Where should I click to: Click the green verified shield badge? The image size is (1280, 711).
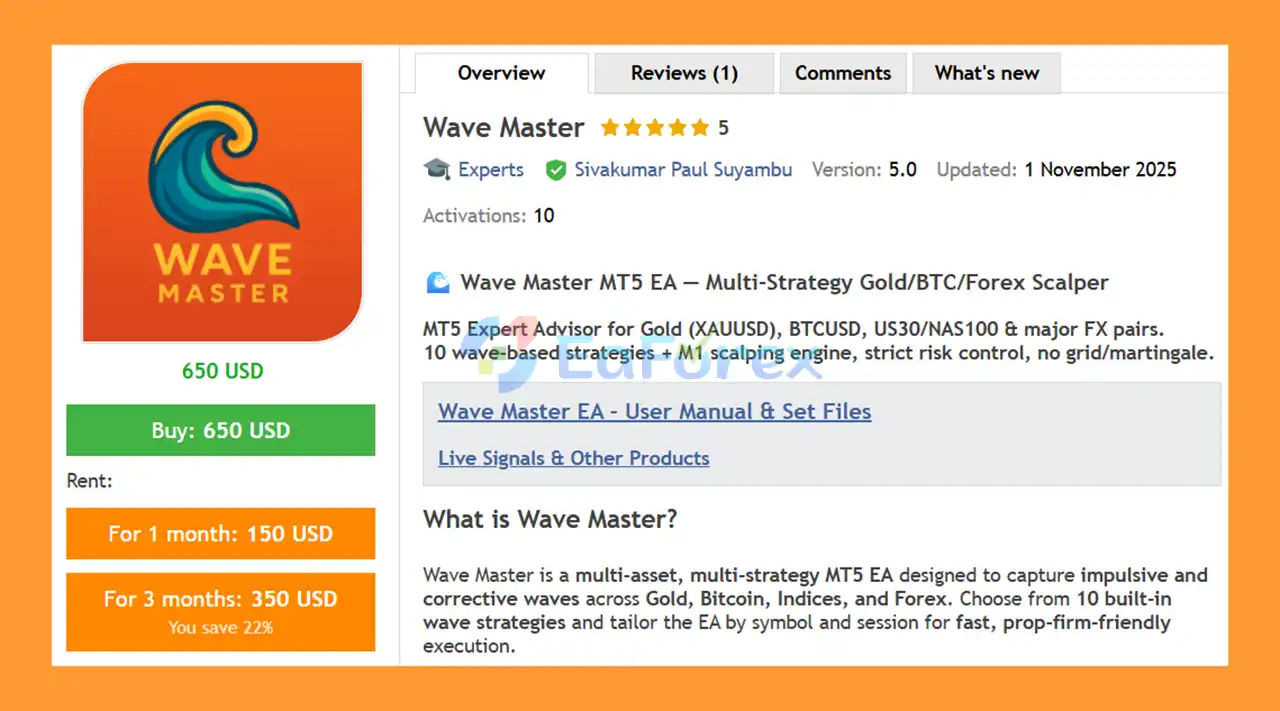pos(556,170)
